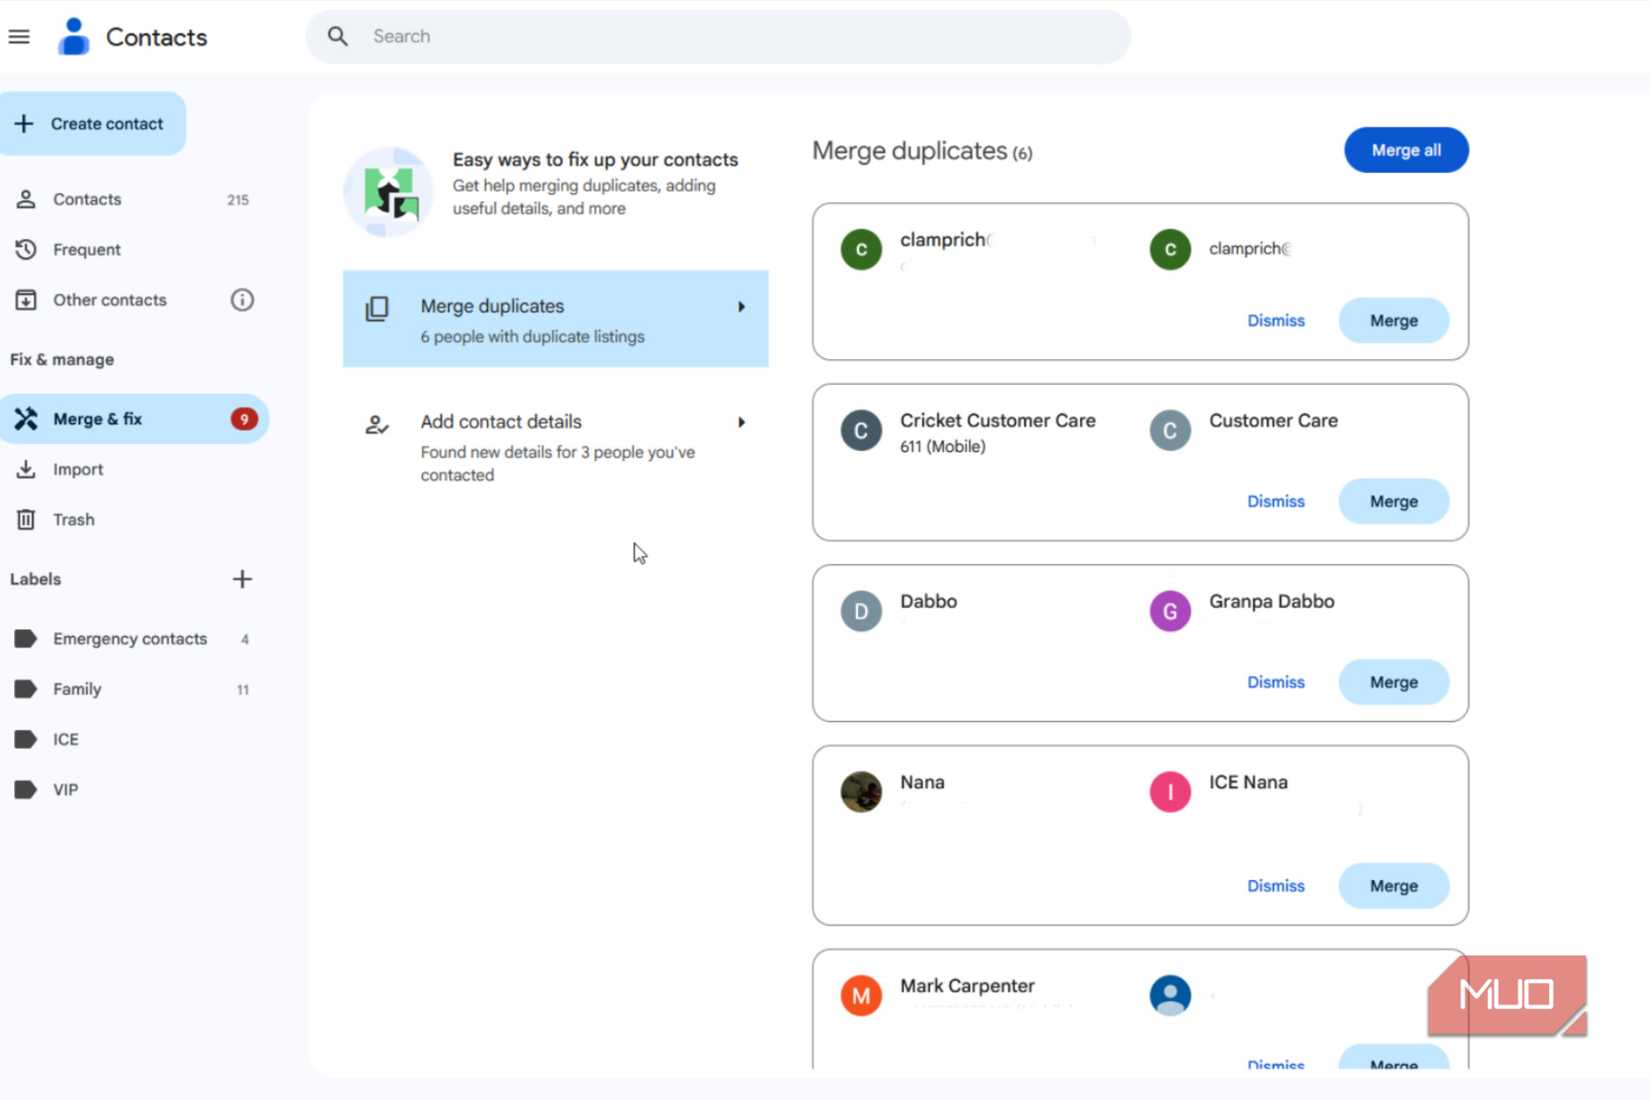The height and width of the screenshot is (1100, 1650).
Task: Click the Emergency contacts label tag icon
Action: coord(26,638)
